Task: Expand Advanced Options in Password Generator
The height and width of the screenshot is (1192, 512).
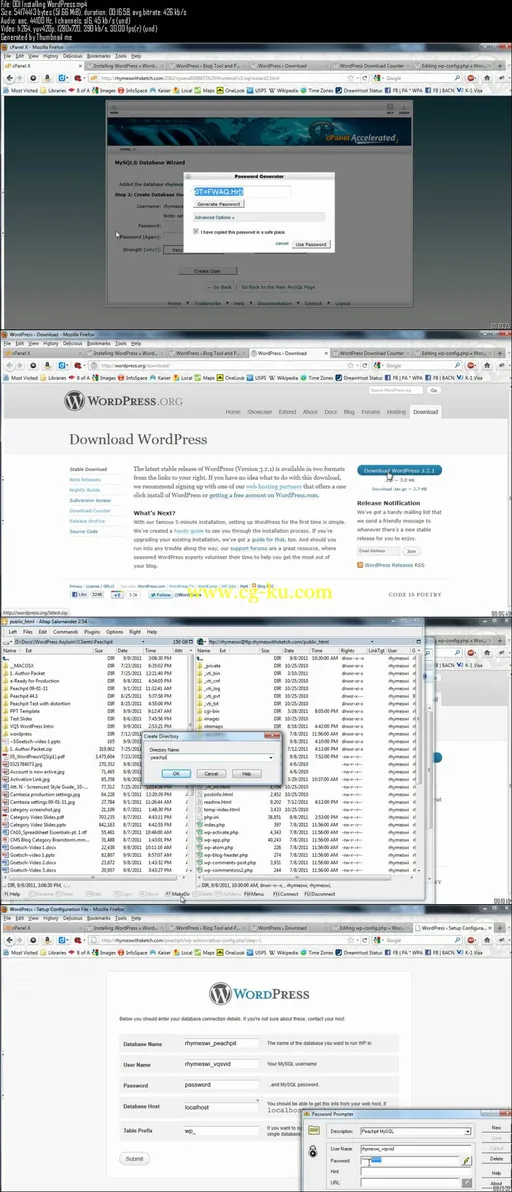Action: [x=215, y=217]
